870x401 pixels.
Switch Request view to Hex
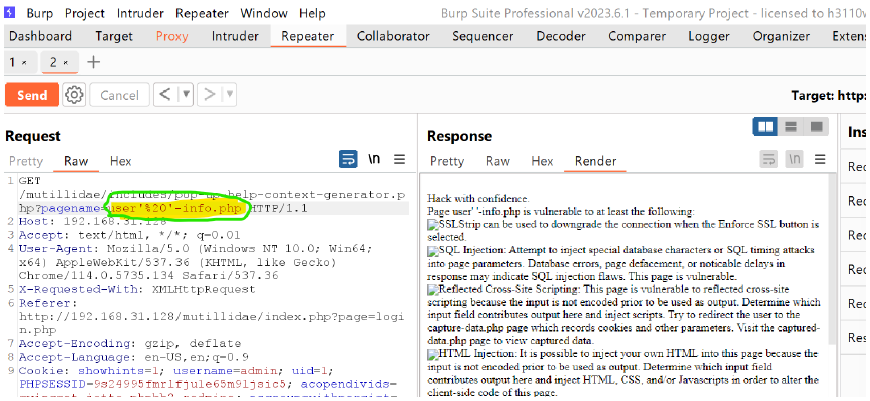coord(120,161)
